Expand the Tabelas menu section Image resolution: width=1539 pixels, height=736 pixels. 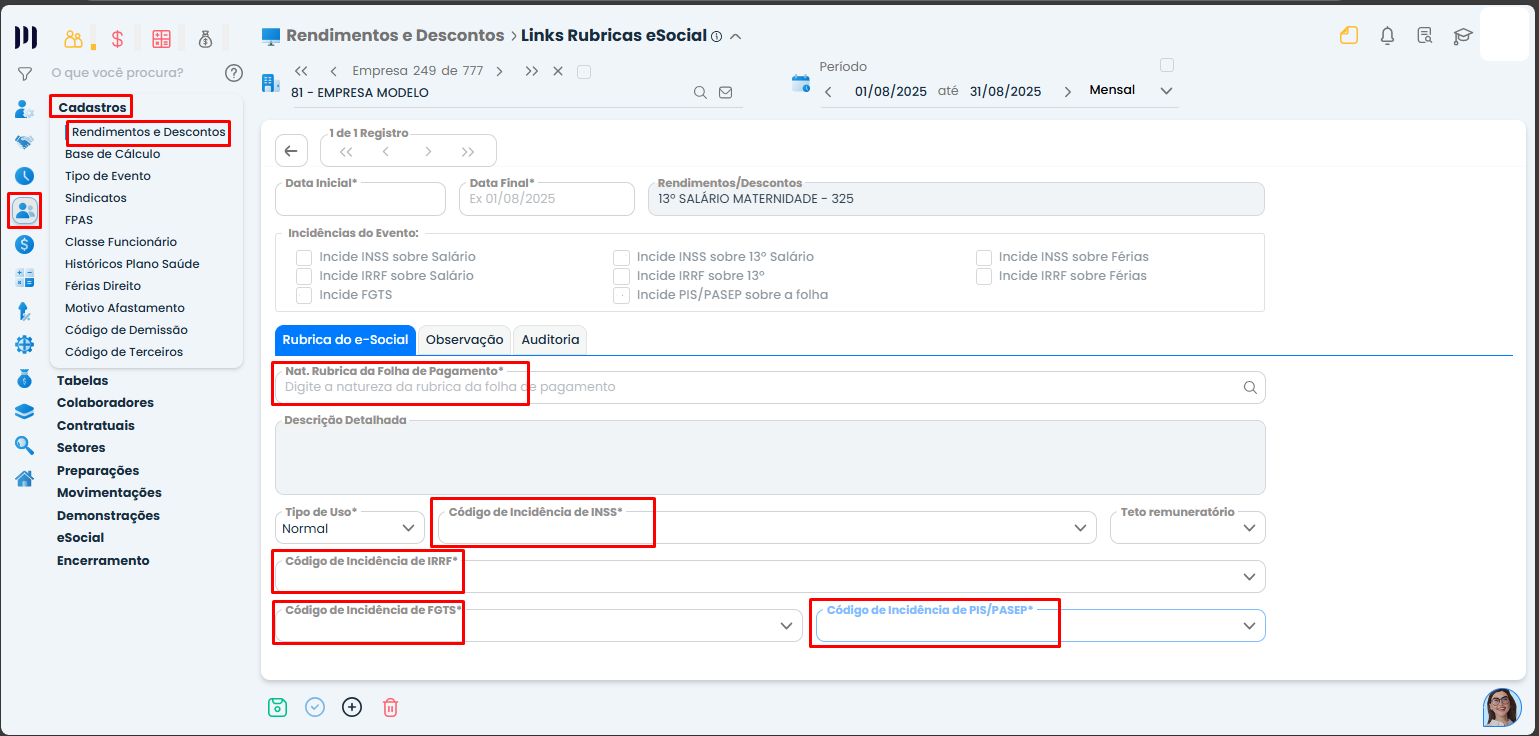(82, 381)
